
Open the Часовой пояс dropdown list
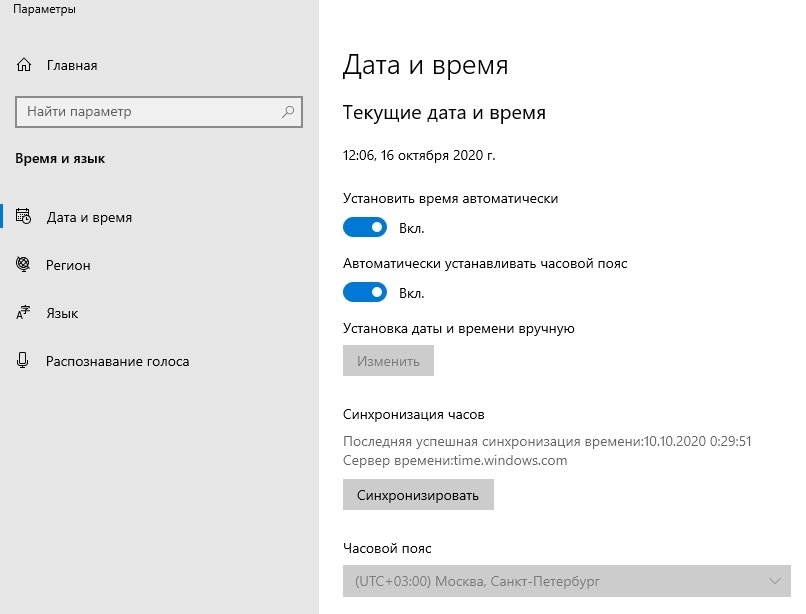pos(560,581)
